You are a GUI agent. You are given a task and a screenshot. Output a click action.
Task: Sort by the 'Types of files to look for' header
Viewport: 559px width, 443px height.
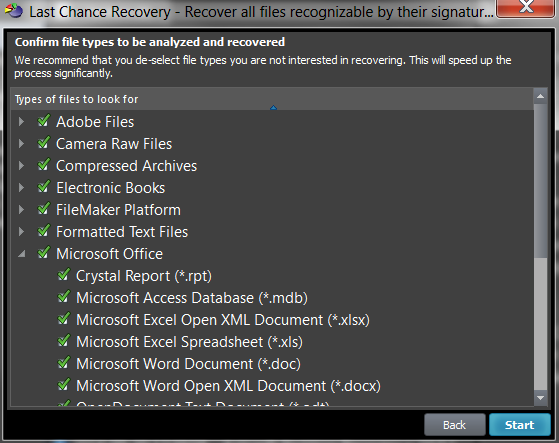[x=272, y=99]
